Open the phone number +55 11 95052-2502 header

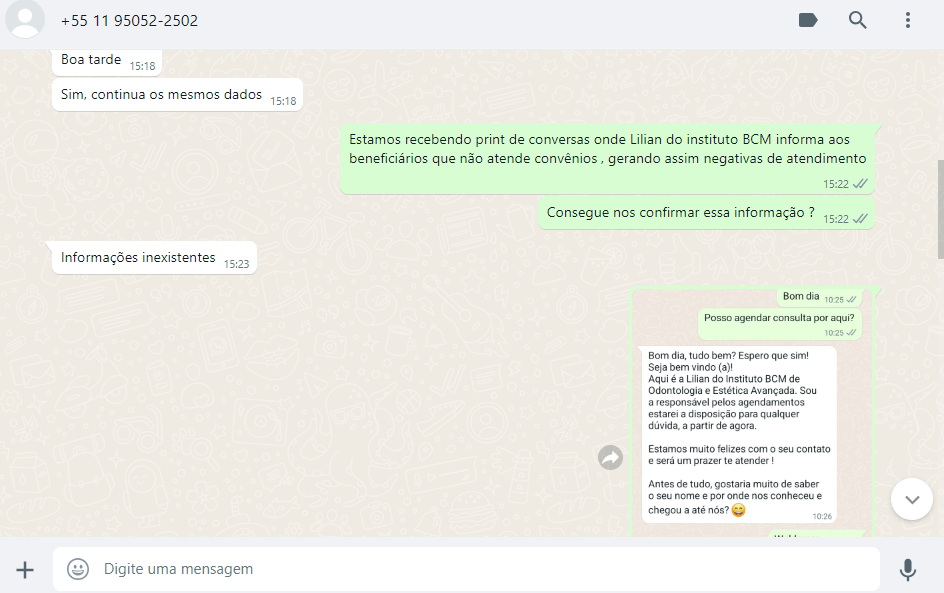[x=129, y=21]
